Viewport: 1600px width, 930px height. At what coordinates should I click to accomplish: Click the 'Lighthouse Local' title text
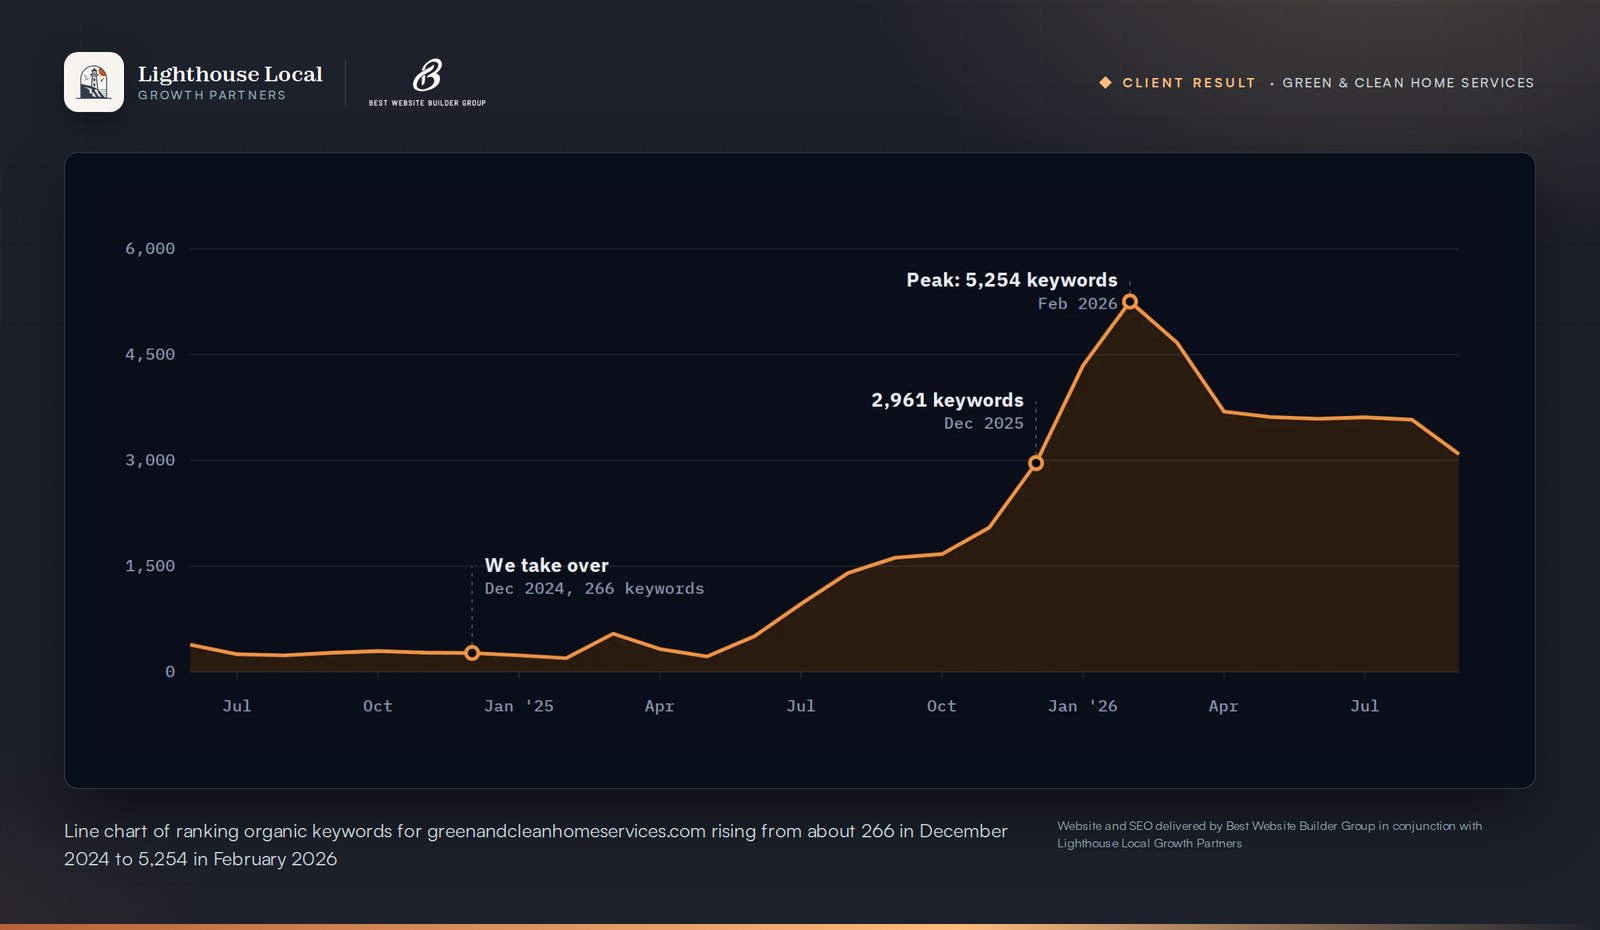coord(230,74)
